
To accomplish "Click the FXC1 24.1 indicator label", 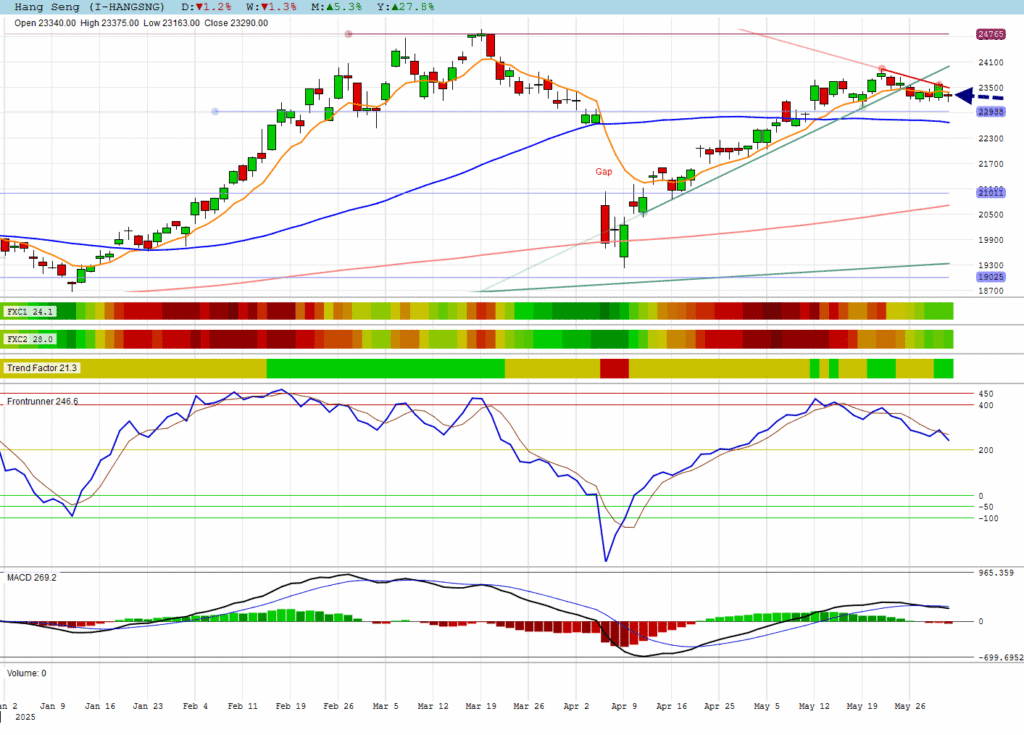I will [x=29, y=312].
